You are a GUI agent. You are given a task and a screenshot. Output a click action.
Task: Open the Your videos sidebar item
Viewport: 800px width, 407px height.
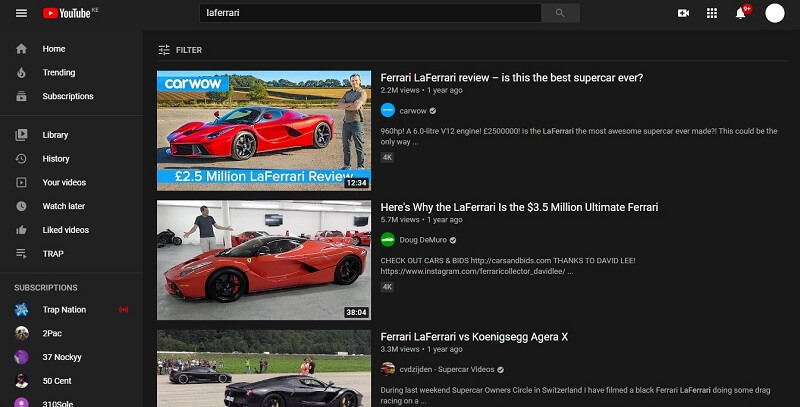(x=71, y=183)
